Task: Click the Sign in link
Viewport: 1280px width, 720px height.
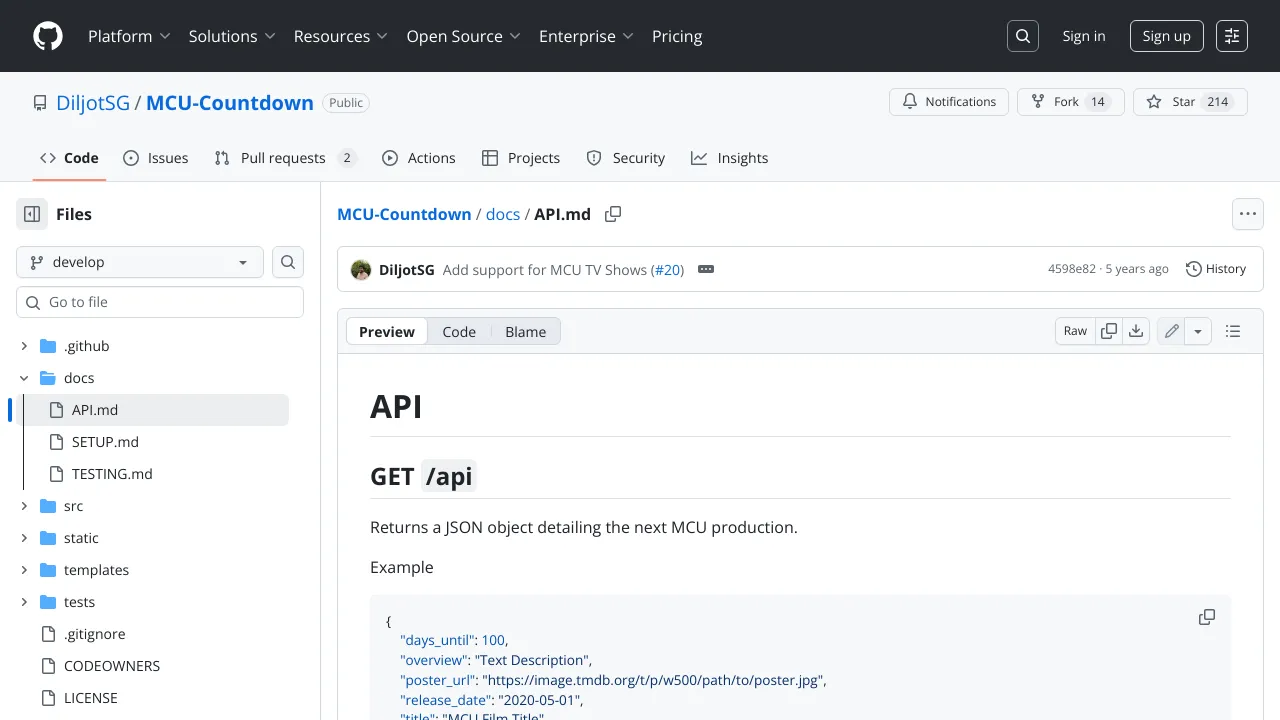Action: pos(1084,36)
